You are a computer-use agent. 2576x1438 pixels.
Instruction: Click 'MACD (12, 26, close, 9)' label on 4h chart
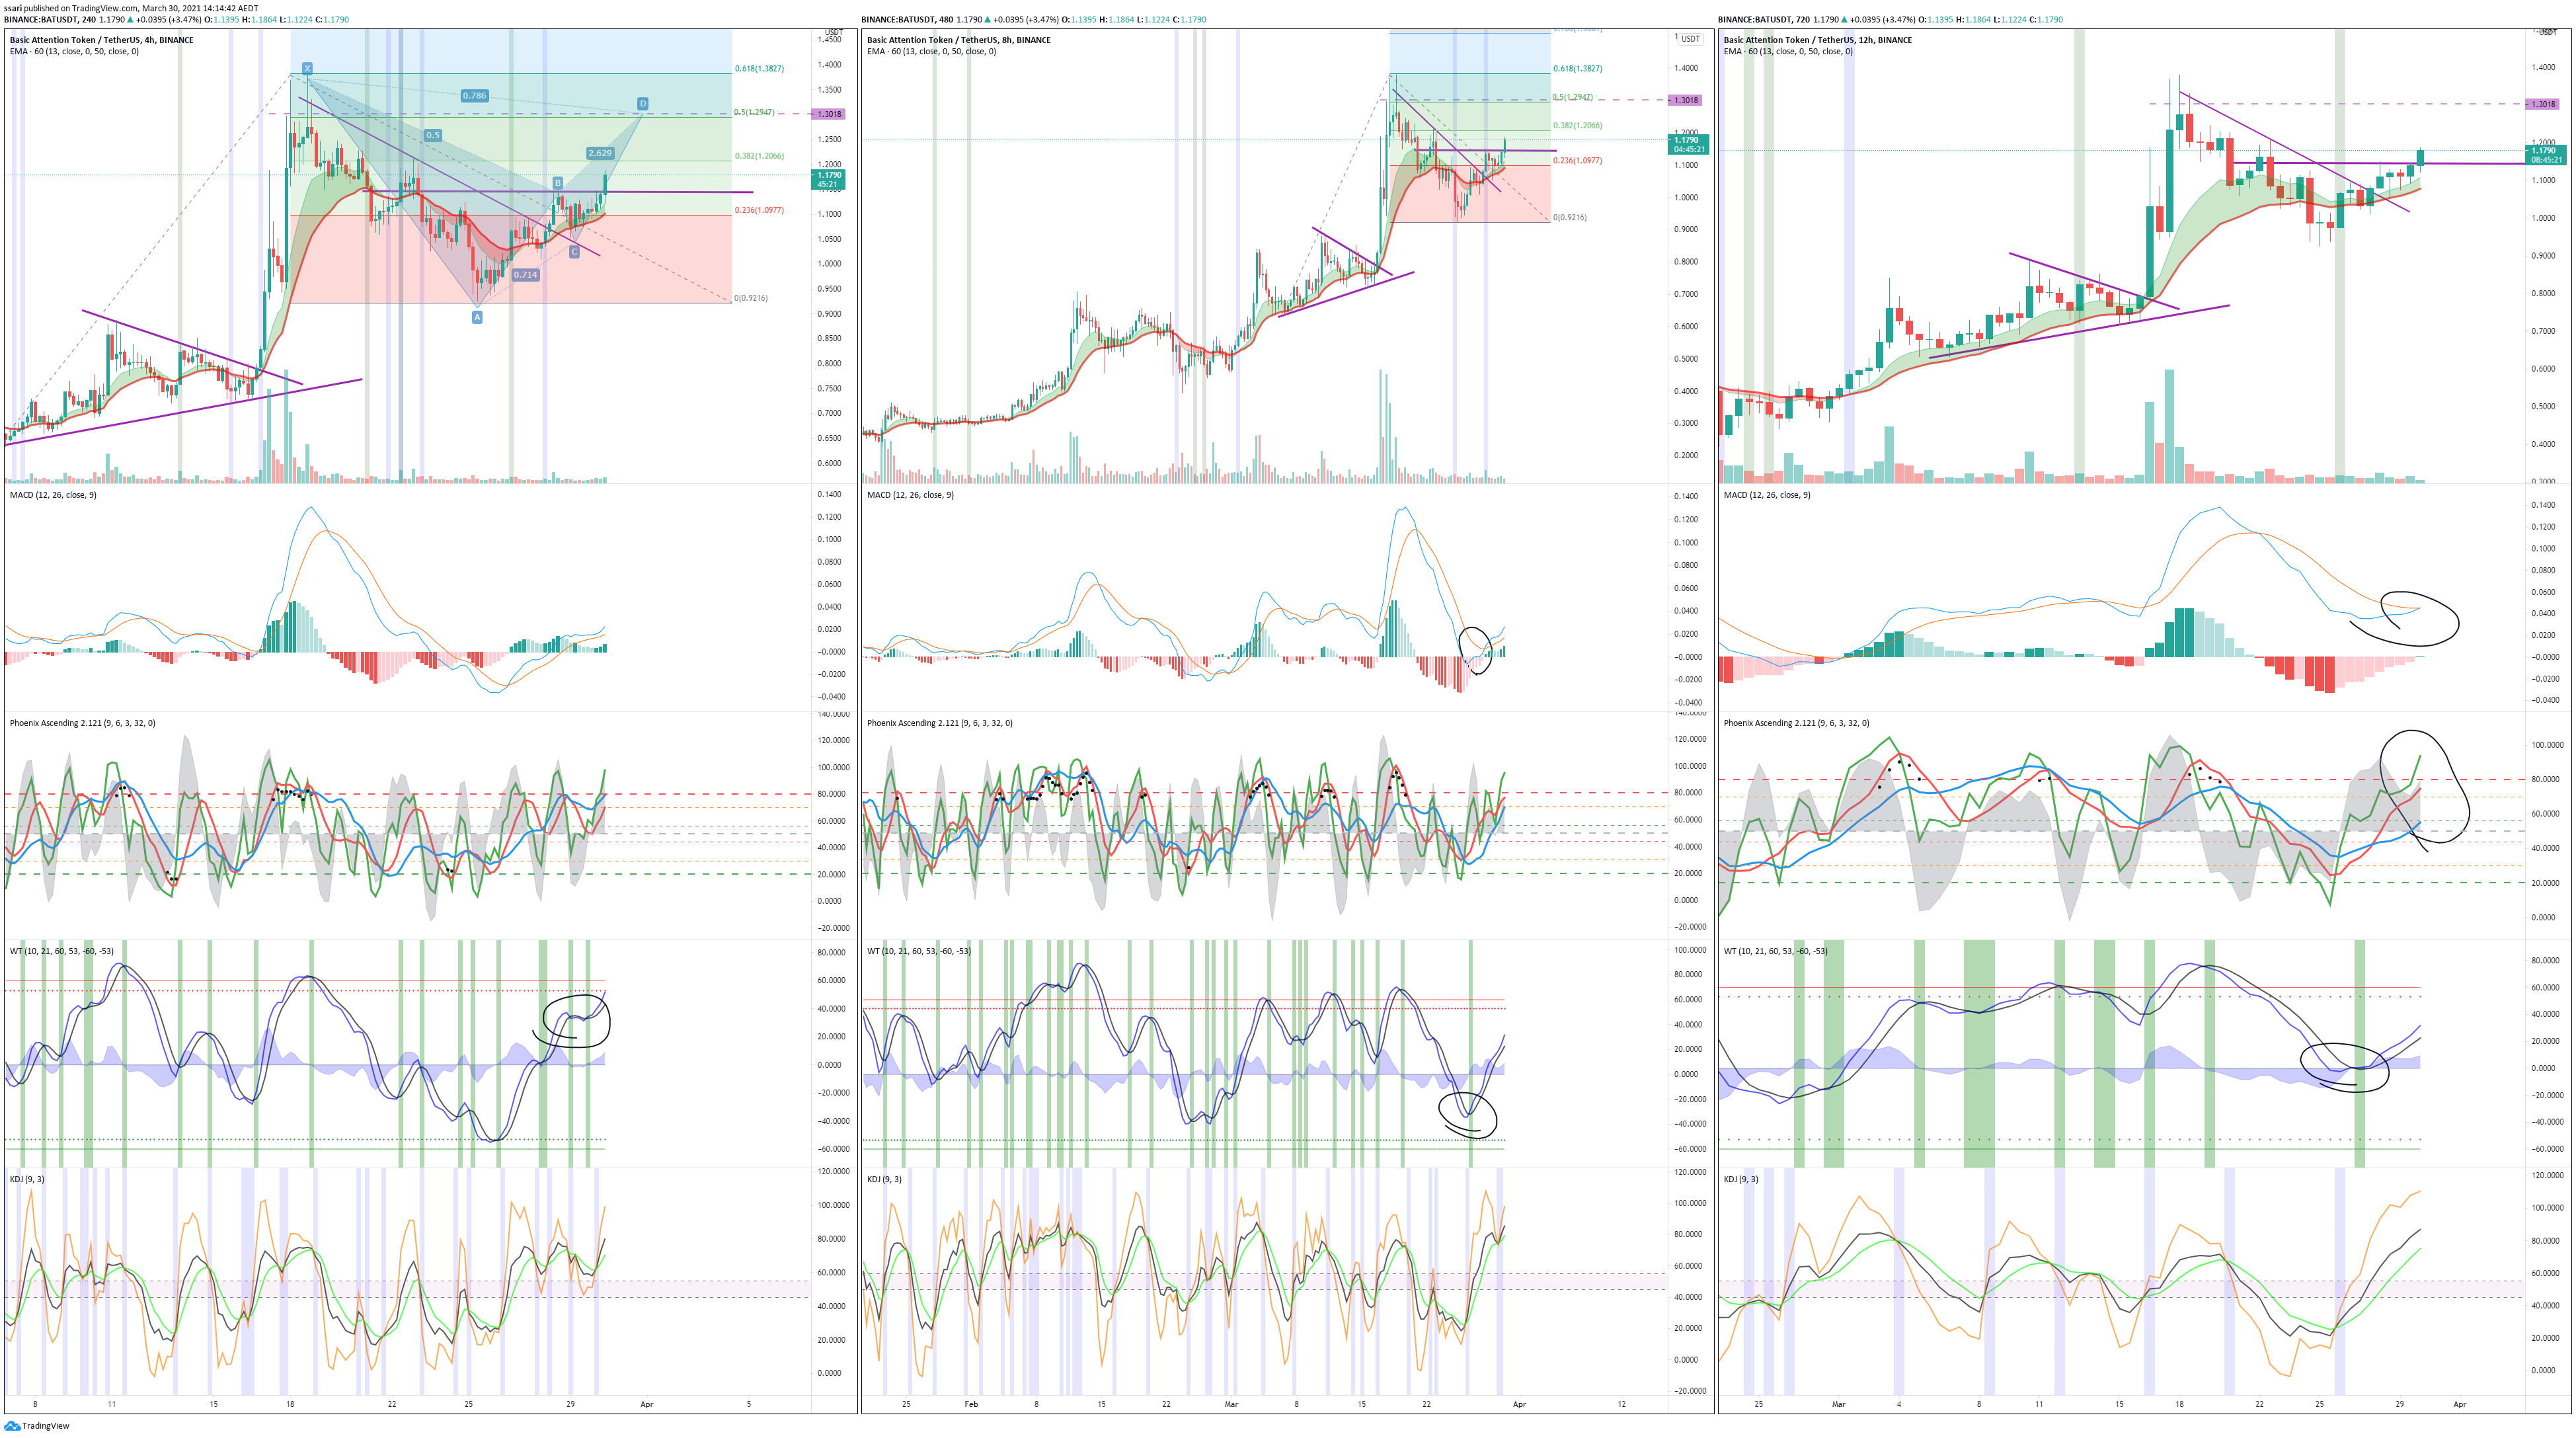(x=53, y=495)
